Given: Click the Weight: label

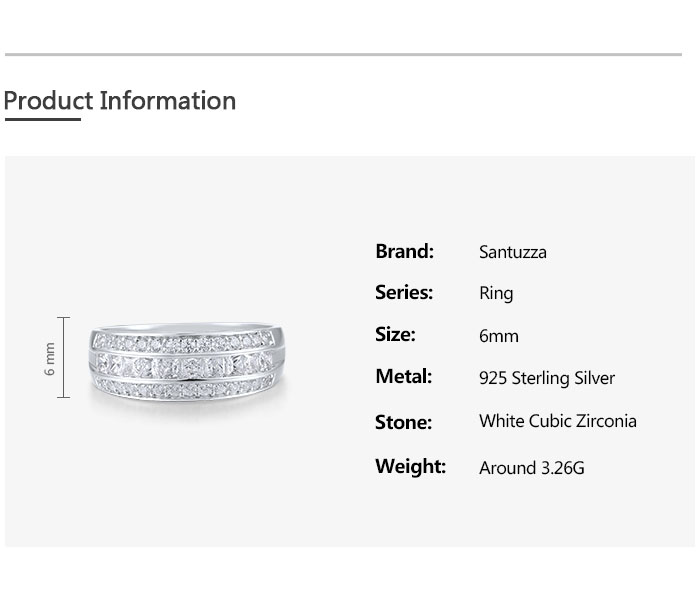Looking at the screenshot, I should pyautogui.click(x=410, y=466).
